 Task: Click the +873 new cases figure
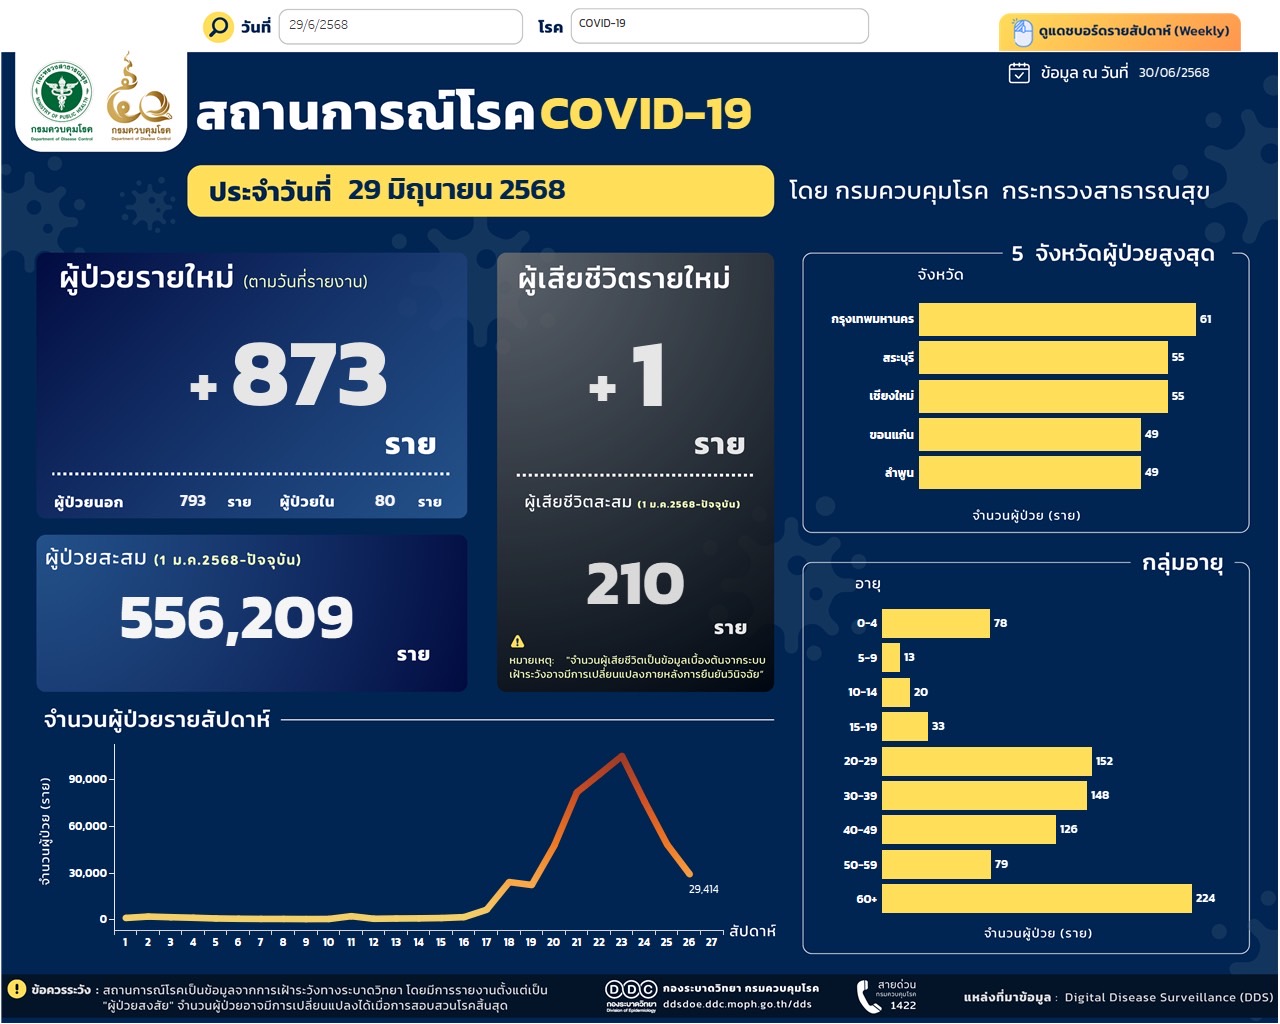click(289, 375)
